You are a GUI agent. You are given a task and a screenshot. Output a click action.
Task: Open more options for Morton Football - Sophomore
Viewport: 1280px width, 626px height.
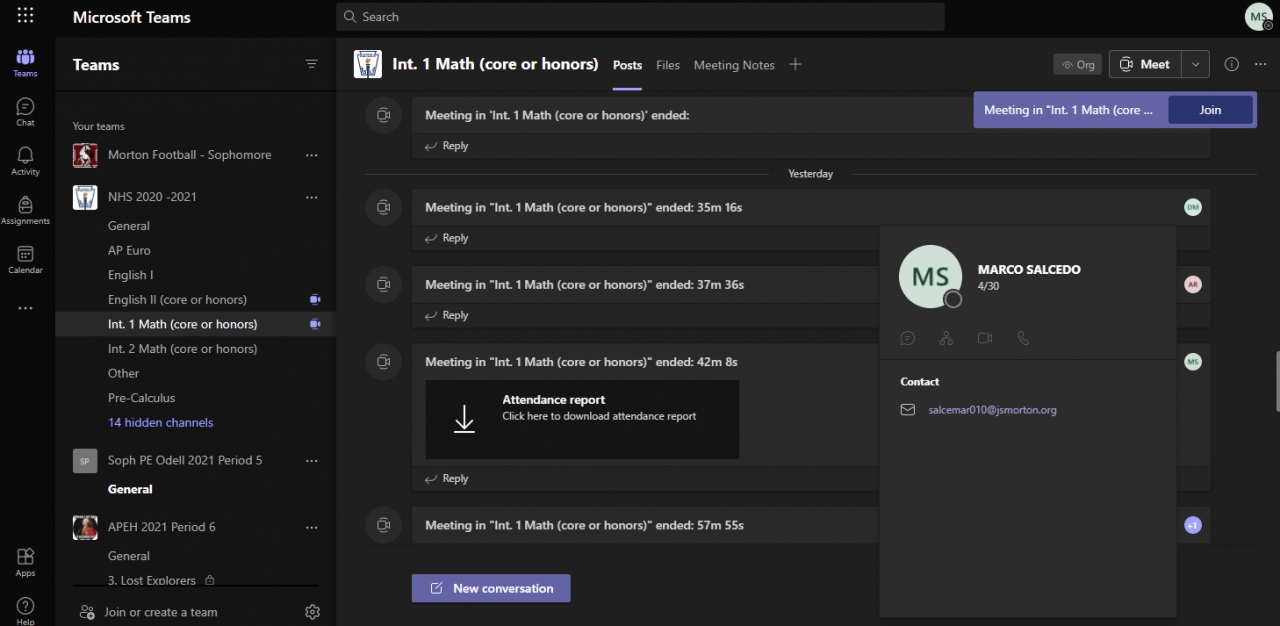311,155
